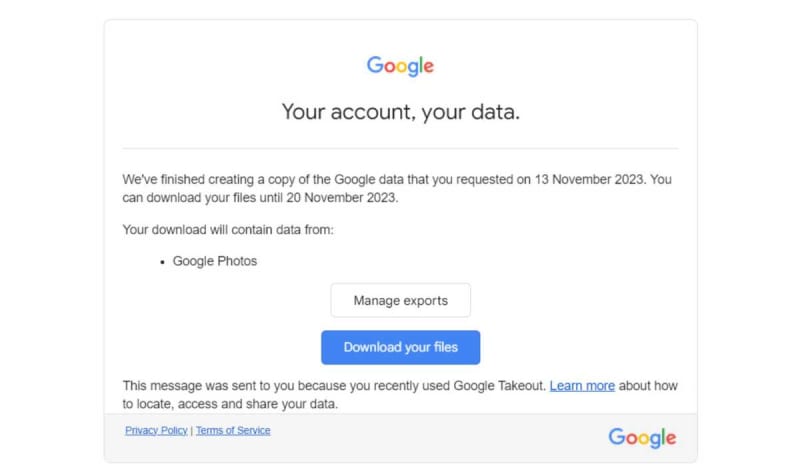Select the Google Photos list item
The height and width of the screenshot is (474, 800).
click(215, 261)
